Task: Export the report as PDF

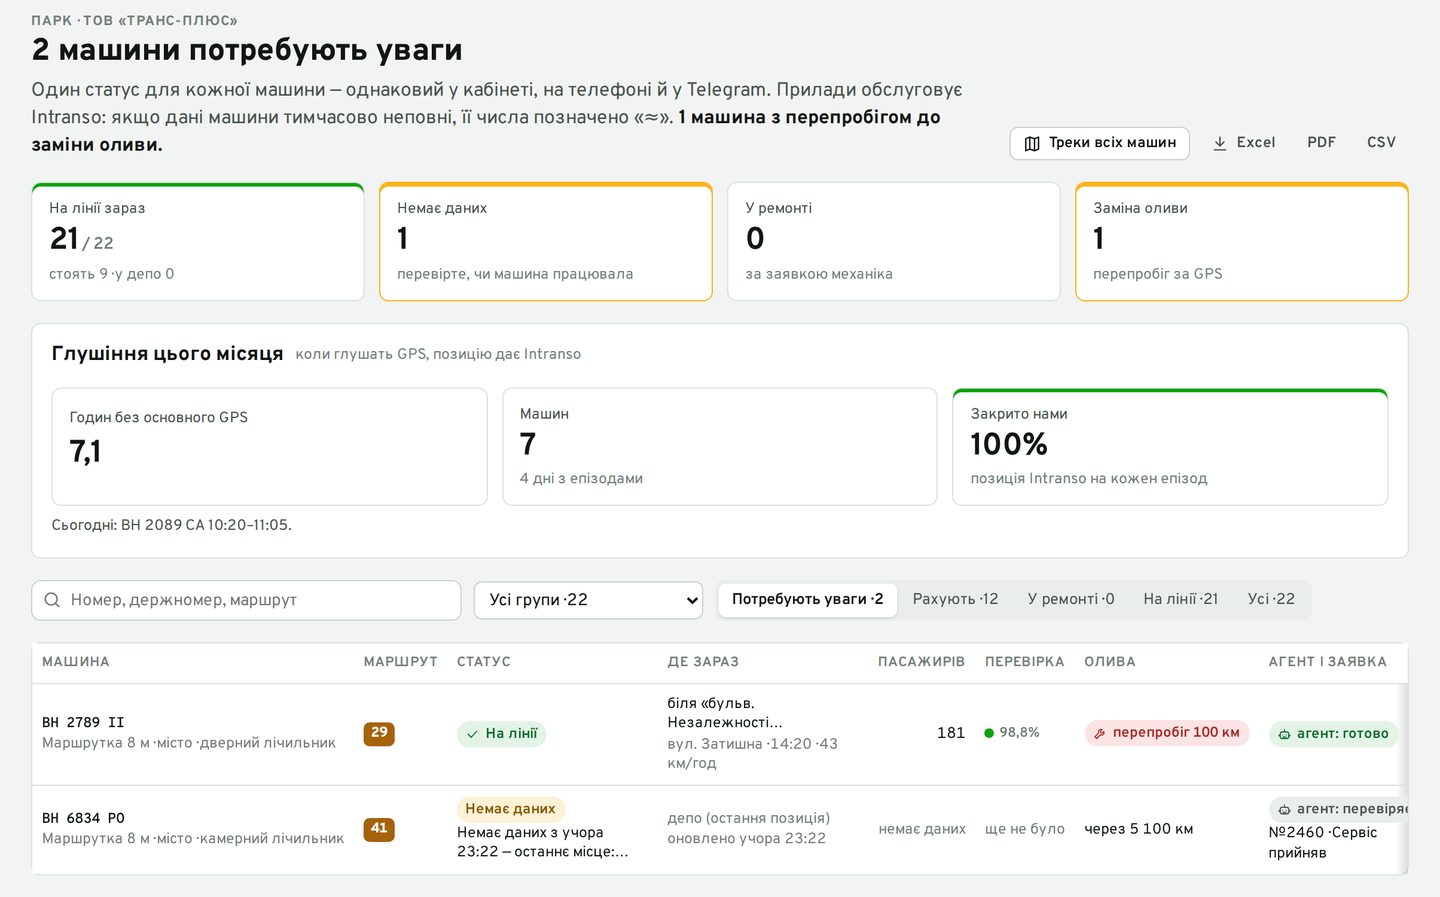Action: pyautogui.click(x=1321, y=143)
